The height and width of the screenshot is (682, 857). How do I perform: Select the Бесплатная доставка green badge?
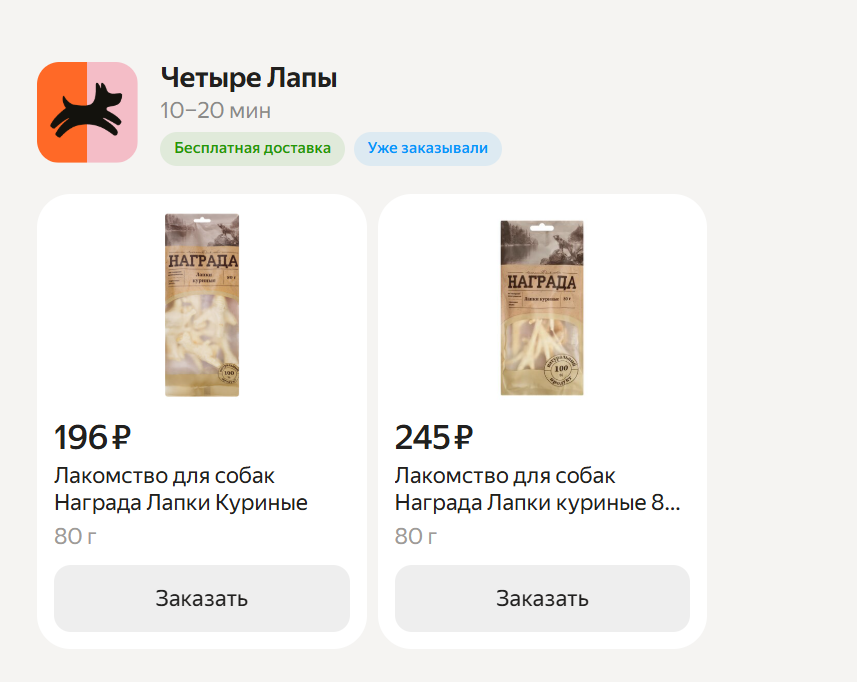(253, 148)
